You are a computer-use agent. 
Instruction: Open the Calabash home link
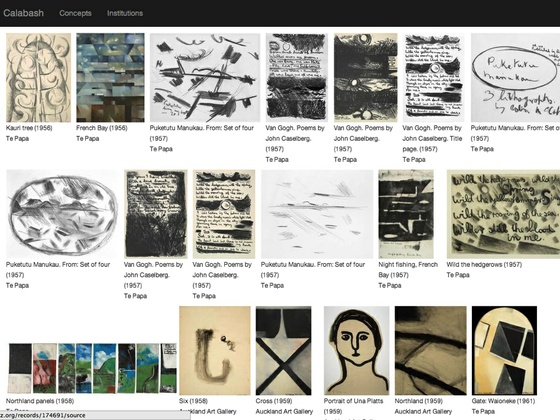(x=23, y=13)
